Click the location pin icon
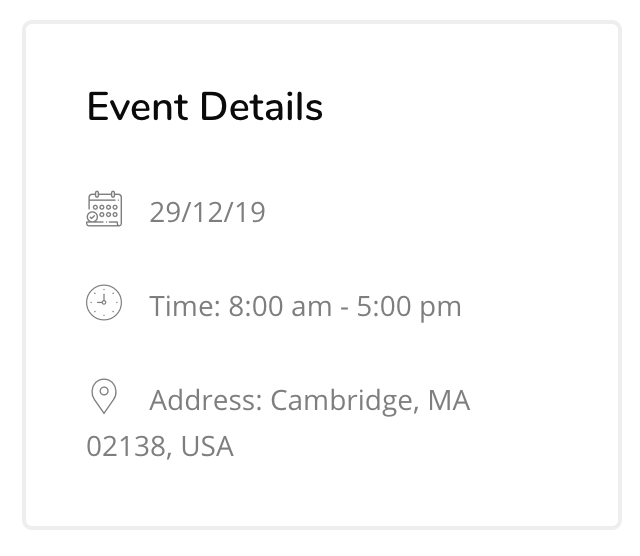 [104, 396]
